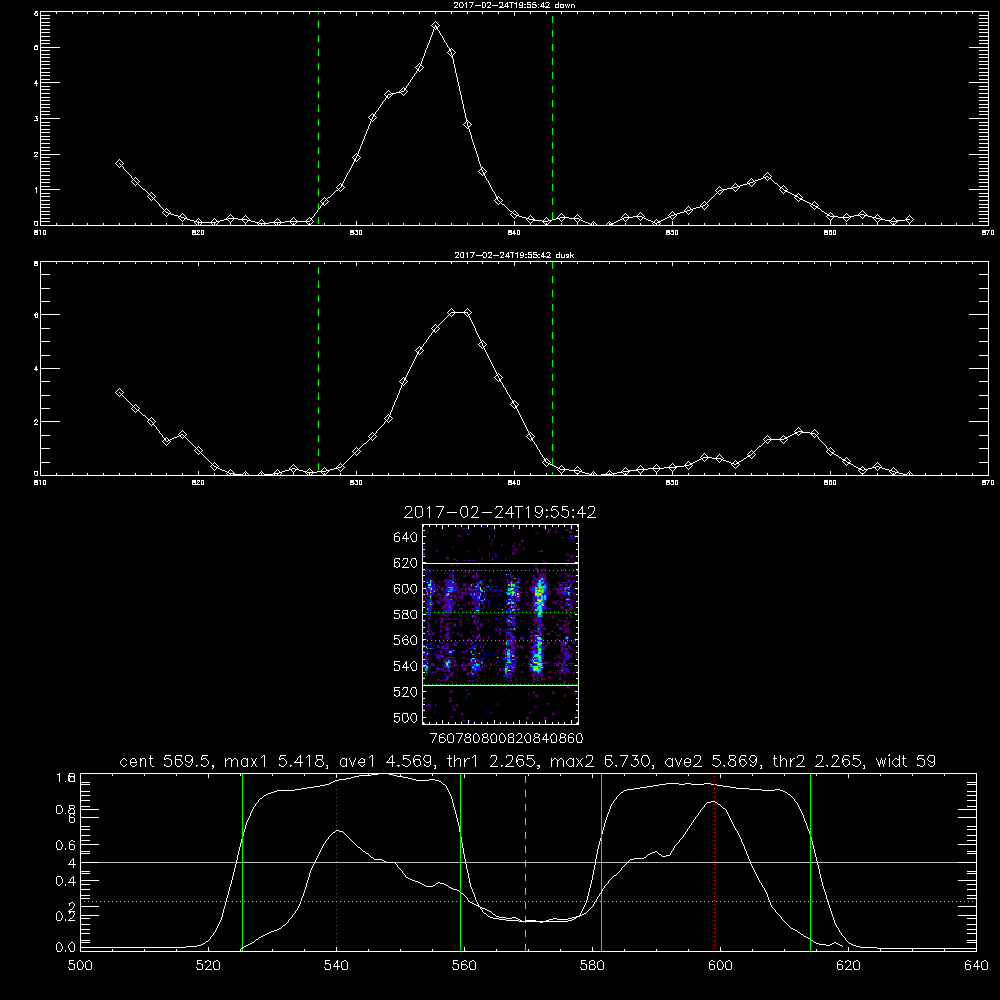Viewport: 1000px width, 1000px height.
Task: Click x-axis label "520" of bottom plot
Action: click(209, 966)
